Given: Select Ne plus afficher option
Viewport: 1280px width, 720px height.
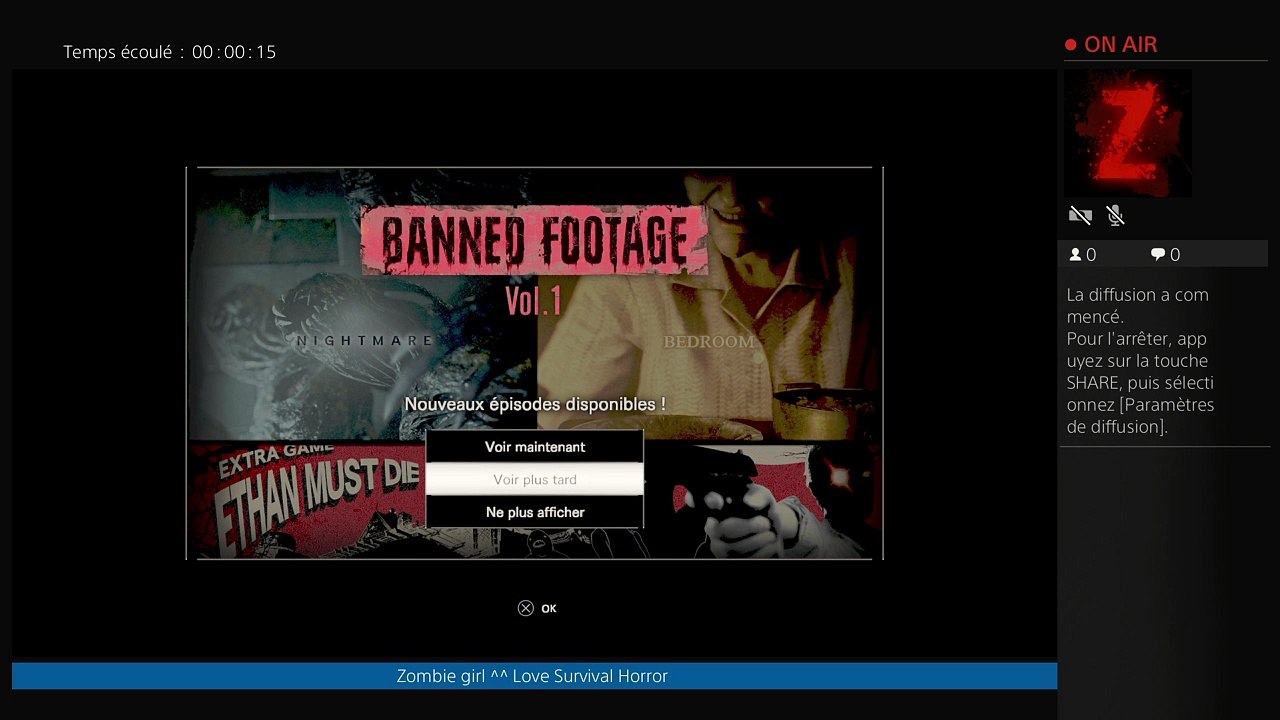Looking at the screenshot, I should click(535, 513).
